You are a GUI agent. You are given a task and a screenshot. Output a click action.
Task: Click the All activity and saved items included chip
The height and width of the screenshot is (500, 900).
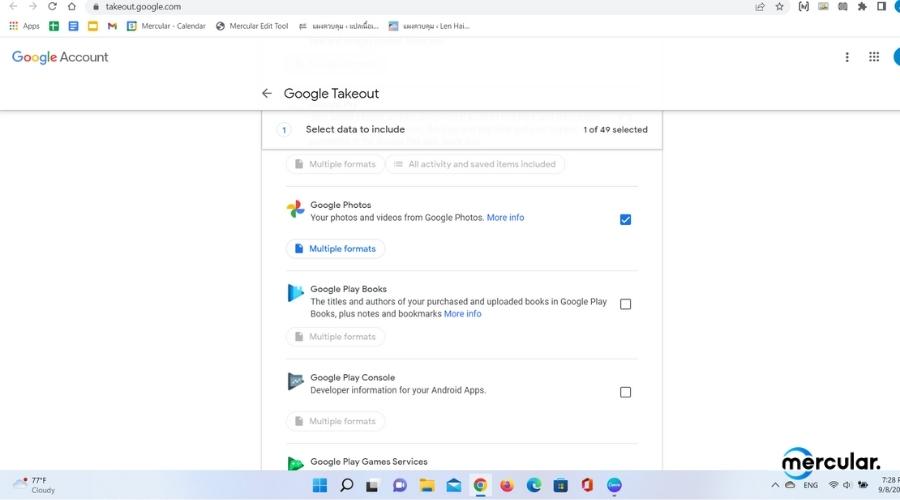[x=475, y=164]
